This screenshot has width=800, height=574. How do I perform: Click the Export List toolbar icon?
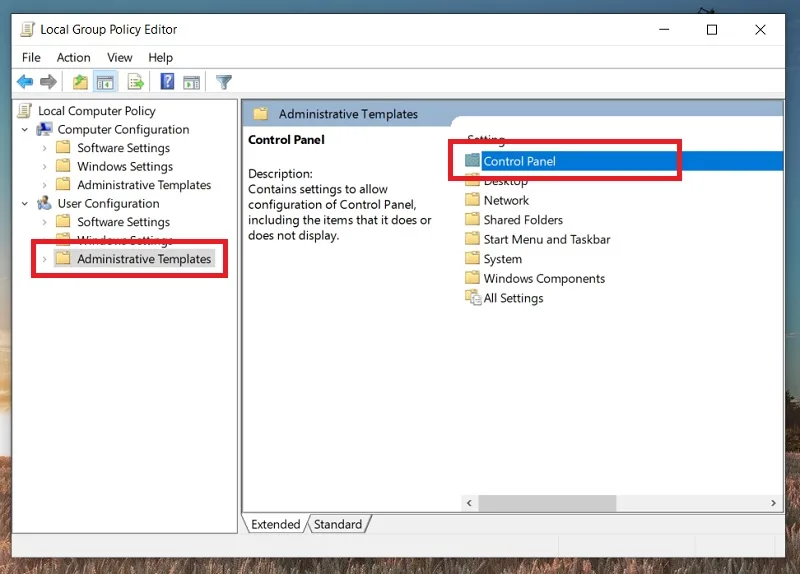[136, 82]
